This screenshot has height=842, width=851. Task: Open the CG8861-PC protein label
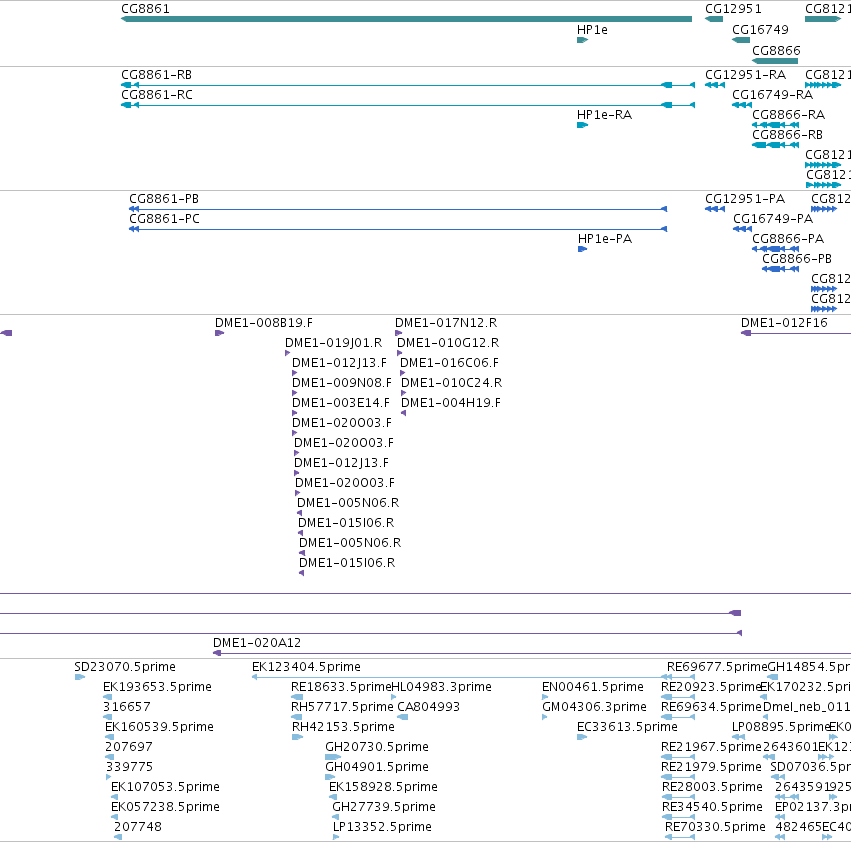[164, 218]
